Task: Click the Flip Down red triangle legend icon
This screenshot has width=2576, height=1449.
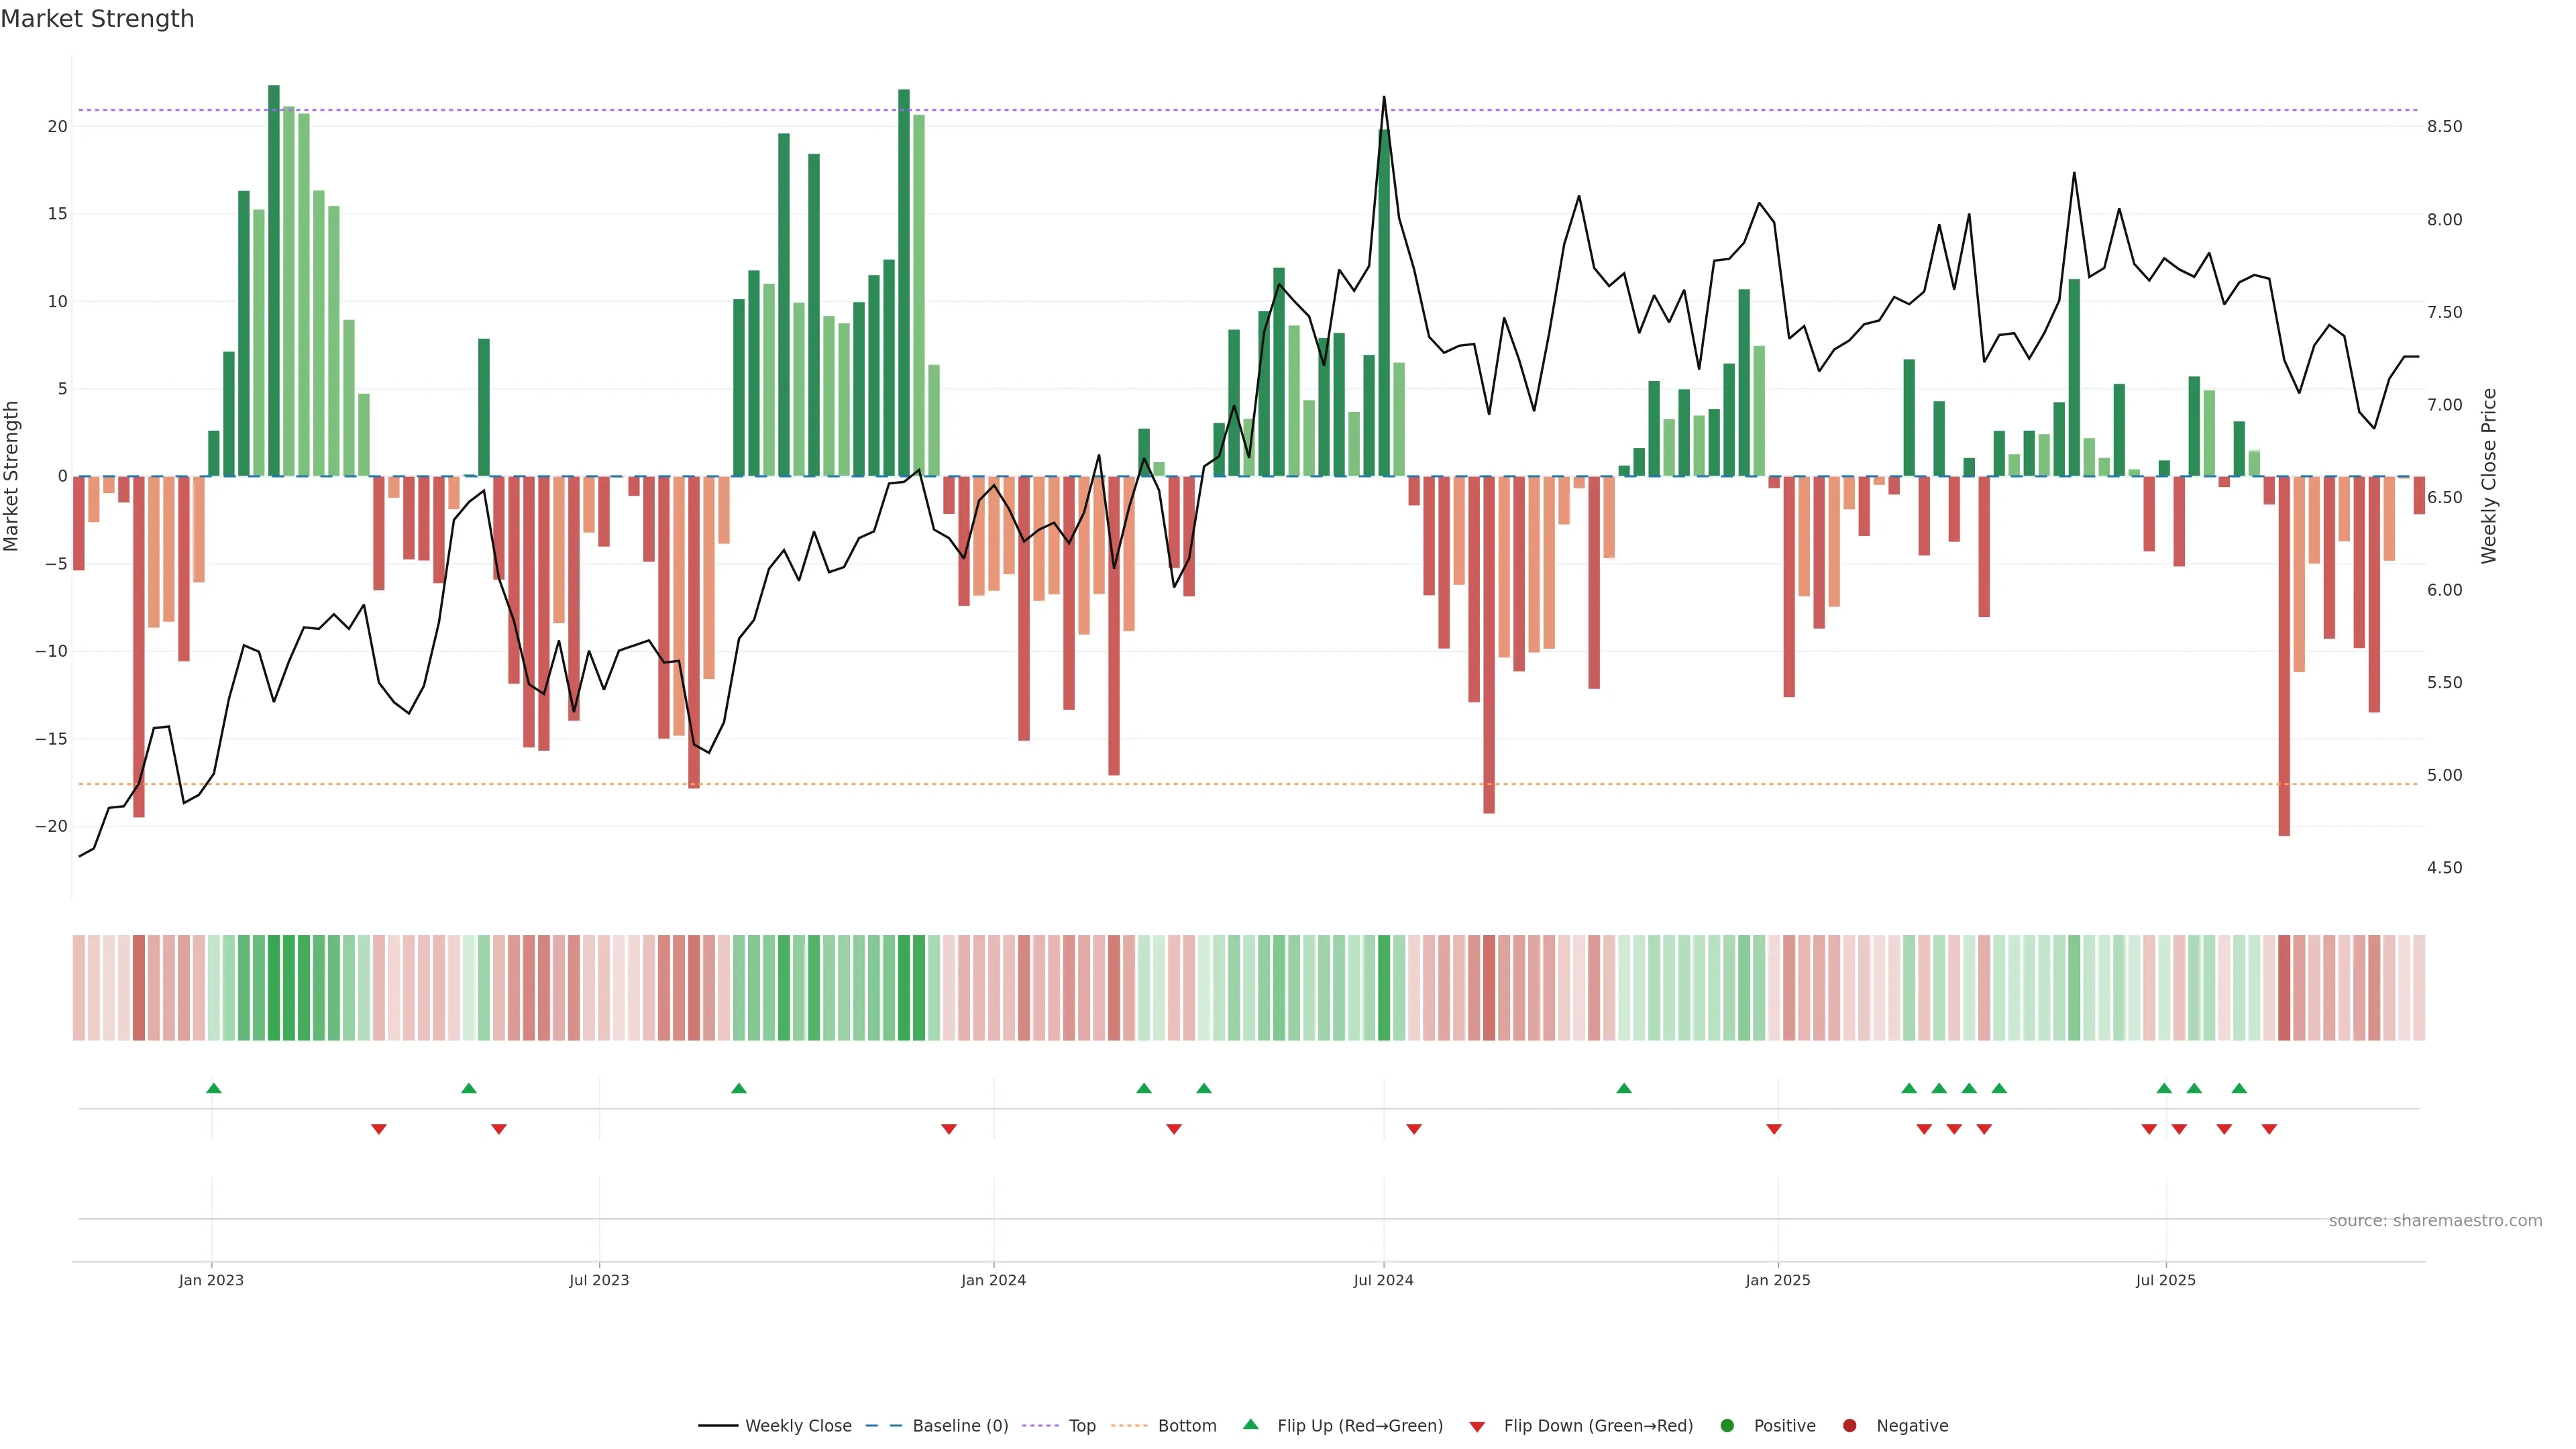Action: [1477, 1426]
